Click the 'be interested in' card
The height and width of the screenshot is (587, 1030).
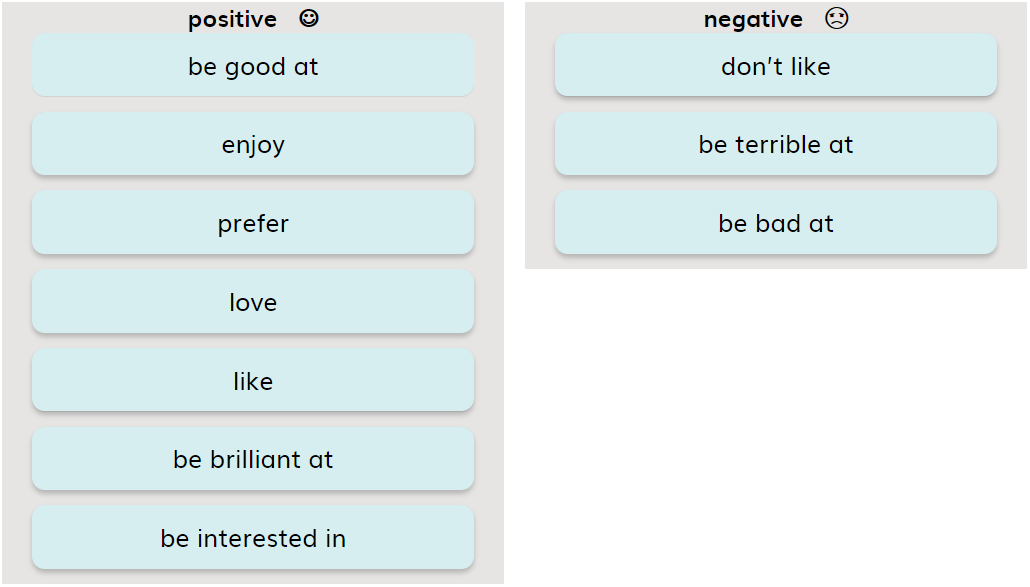[x=253, y=538]
